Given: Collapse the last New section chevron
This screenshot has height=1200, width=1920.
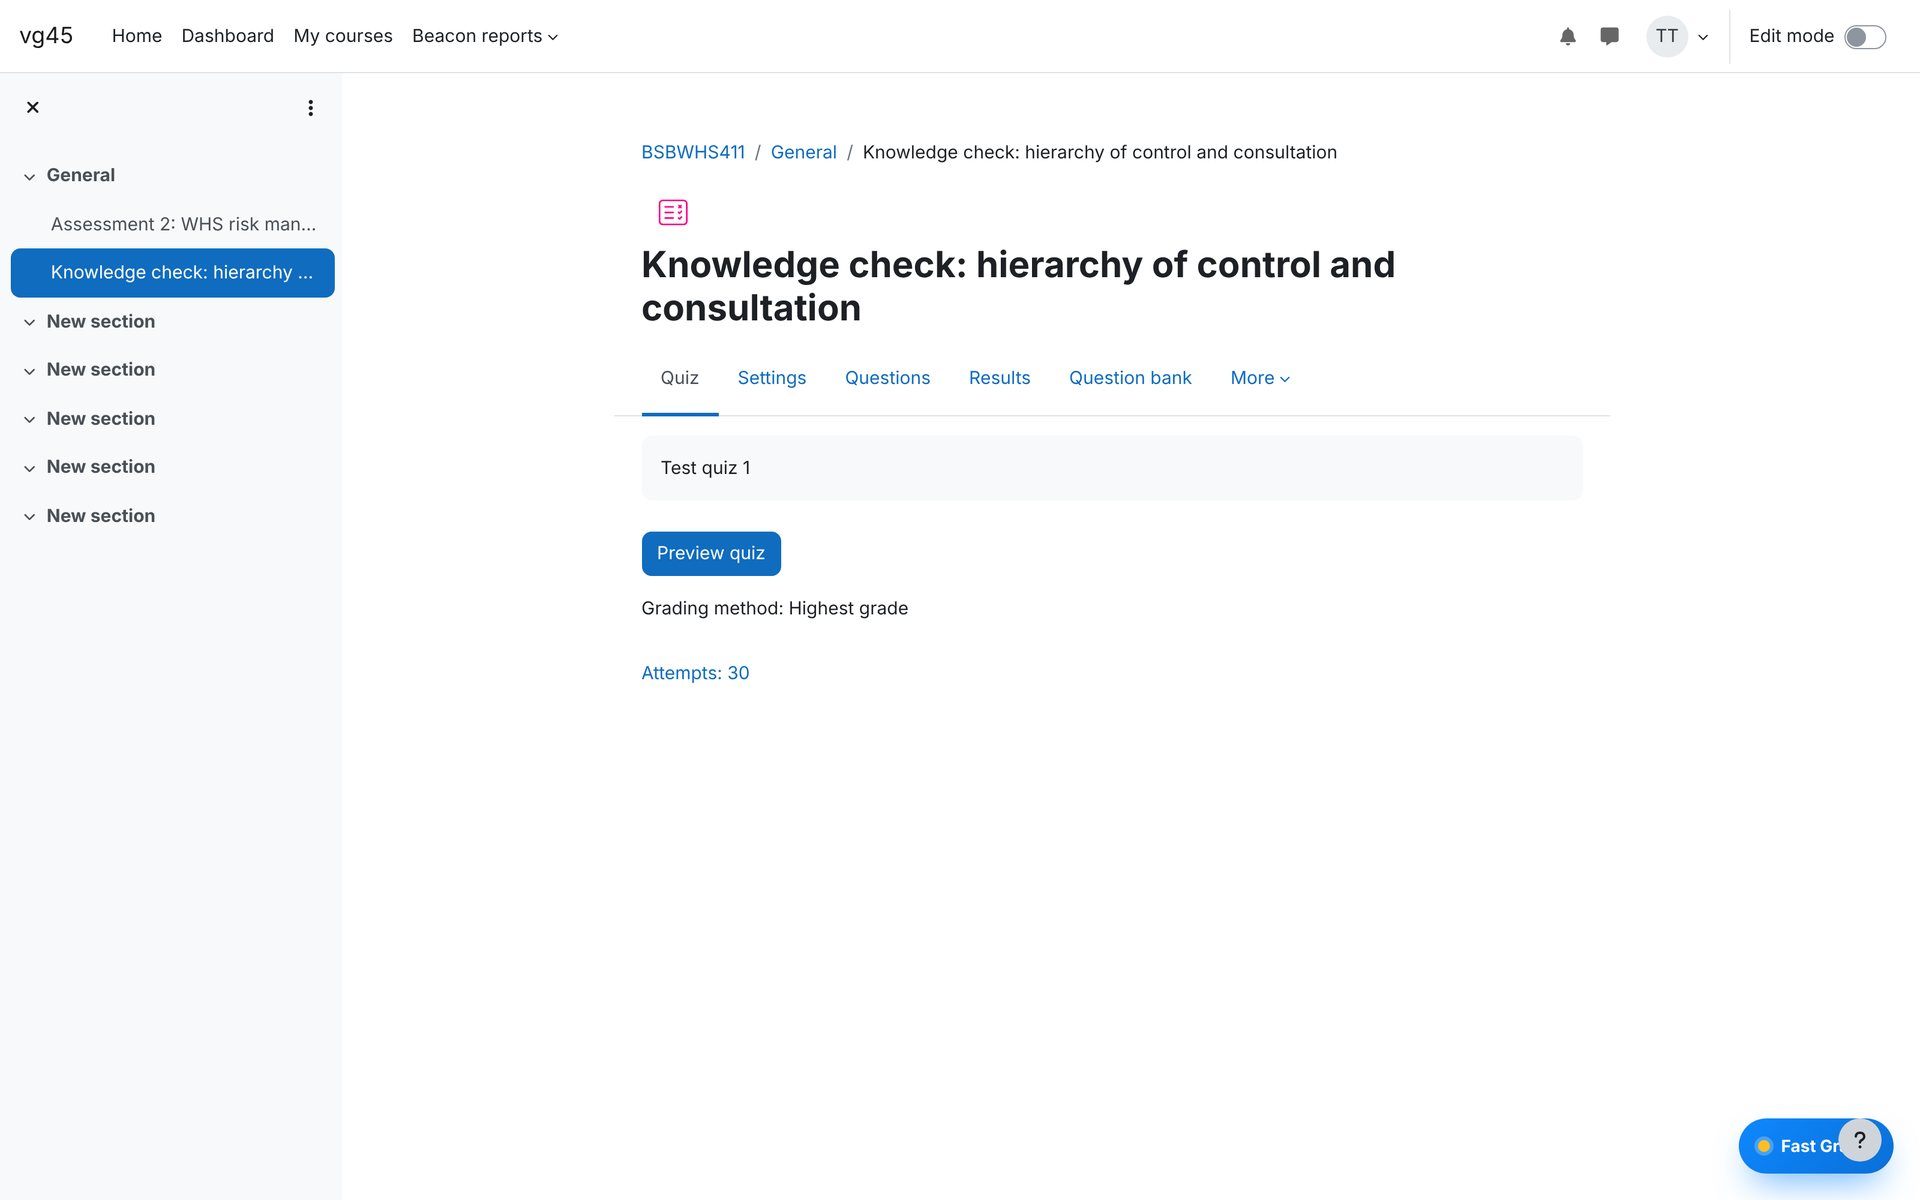Looking at the screenshot, I should (x=30, y=517).
